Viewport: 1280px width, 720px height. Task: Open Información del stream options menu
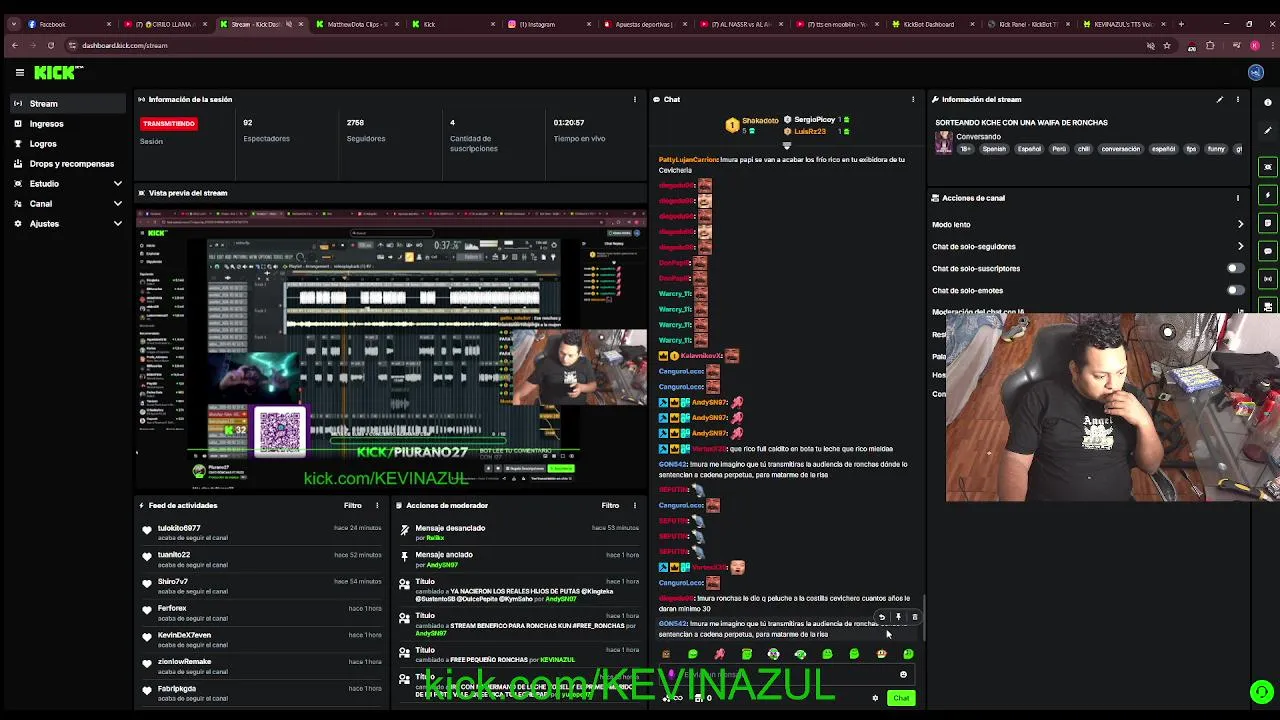[x=1238, y=99]
